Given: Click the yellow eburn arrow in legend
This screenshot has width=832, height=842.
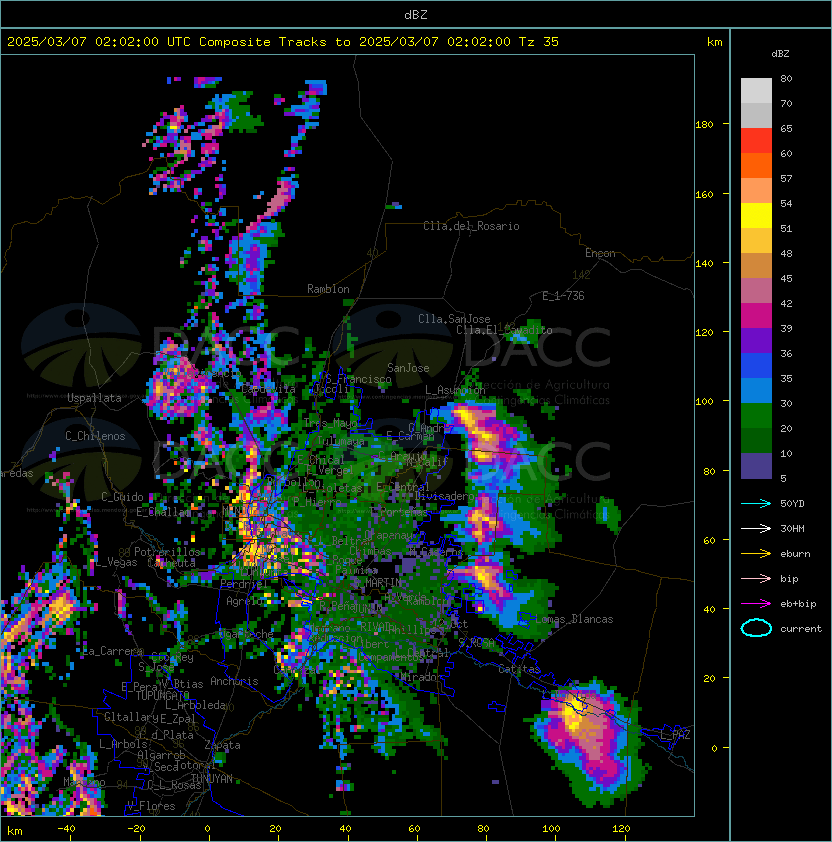Looking at the screenshot, I should point(756,554).
